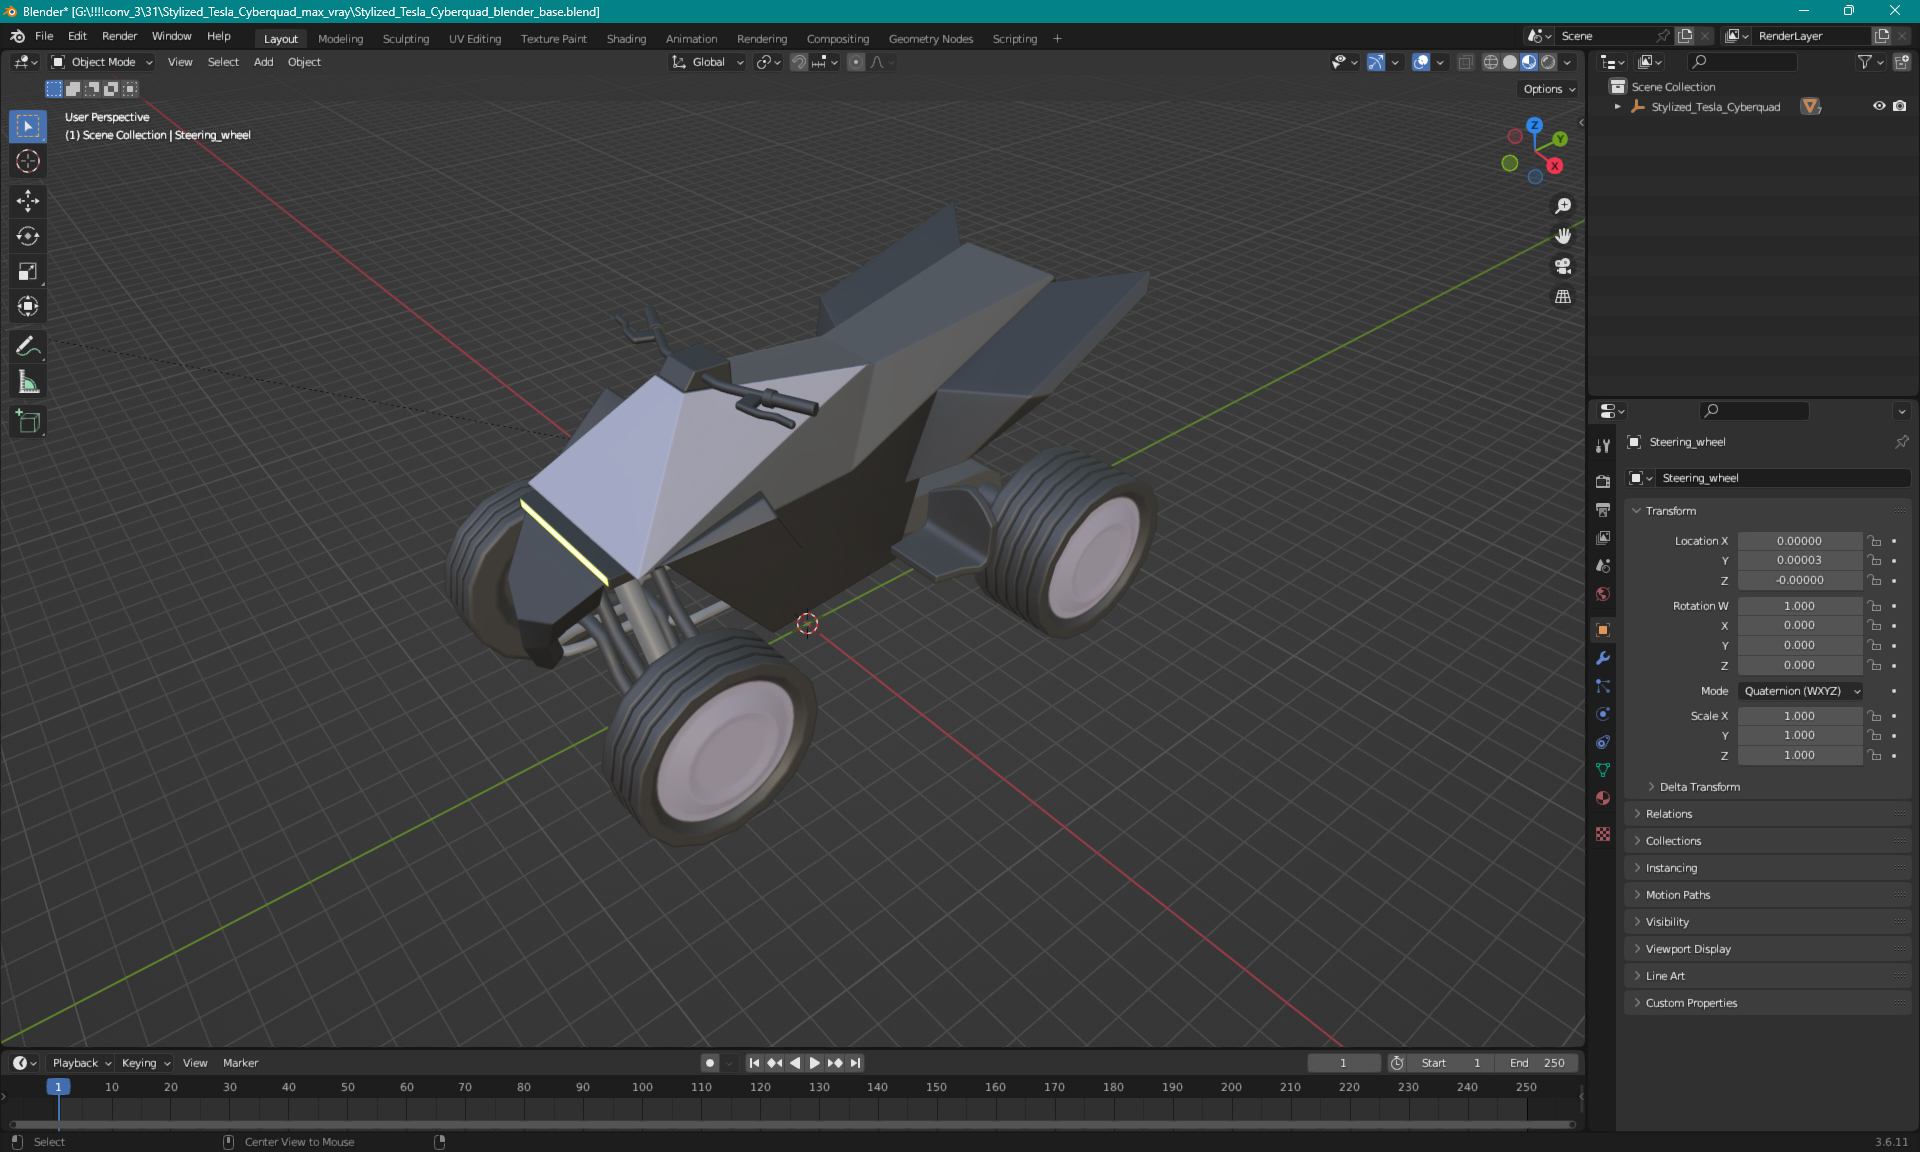Open the Modifiers properties tab
Image resolution: width=1920 pixels, height=1152 pixels.
point(1603,658)
